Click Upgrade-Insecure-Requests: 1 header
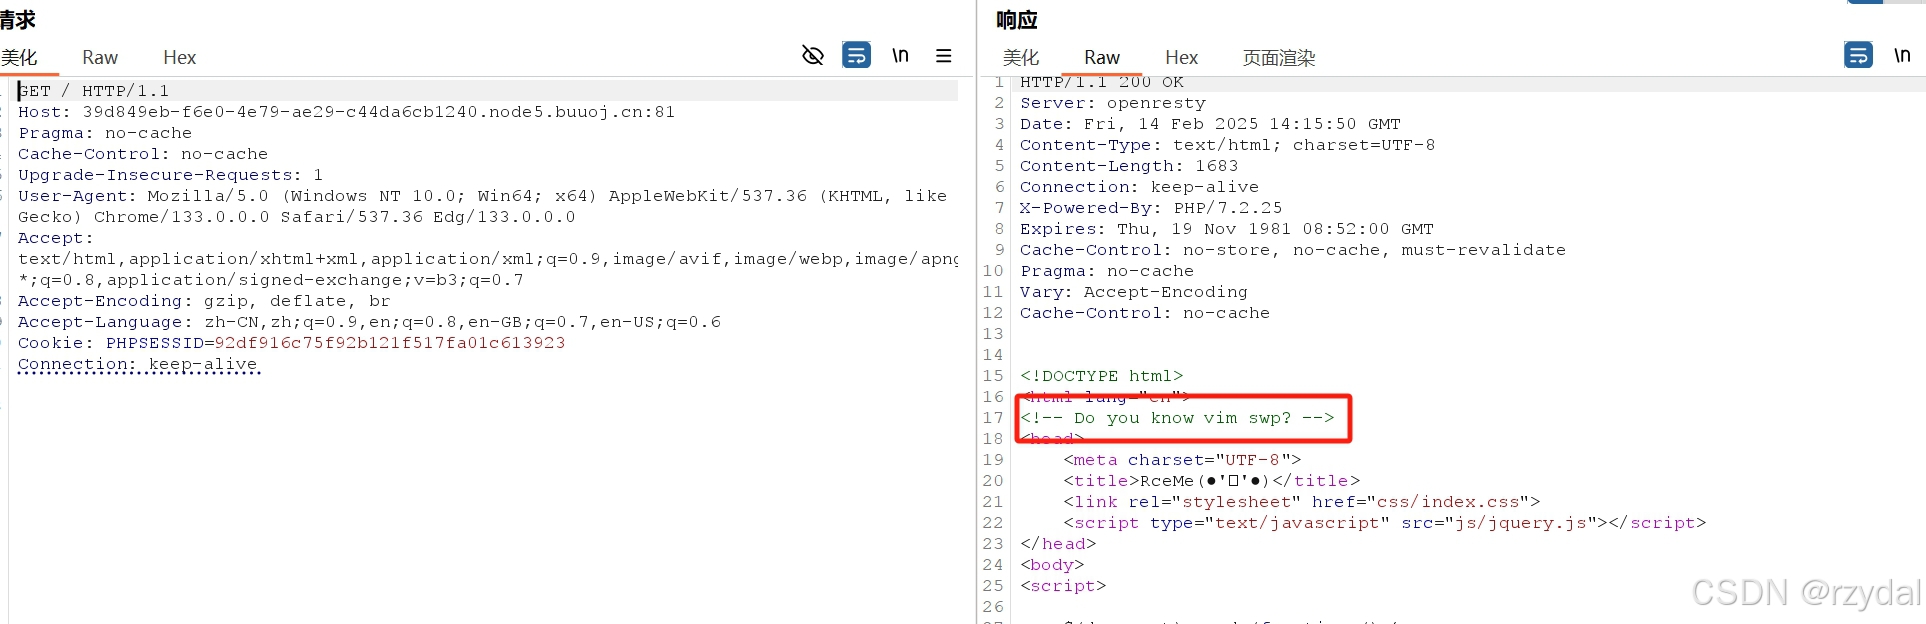The height and width of the screenshot is (624, 1926). 170,175
